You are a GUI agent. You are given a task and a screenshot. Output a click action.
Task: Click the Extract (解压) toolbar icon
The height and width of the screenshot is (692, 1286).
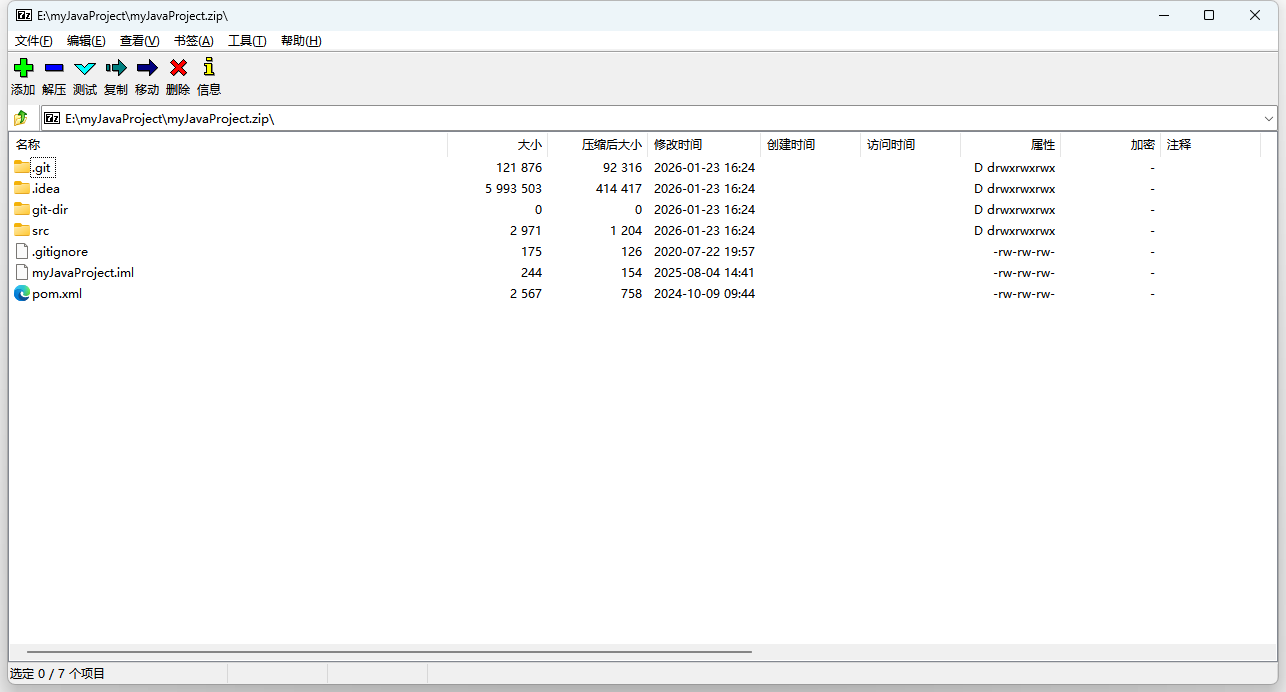[54, 68]
